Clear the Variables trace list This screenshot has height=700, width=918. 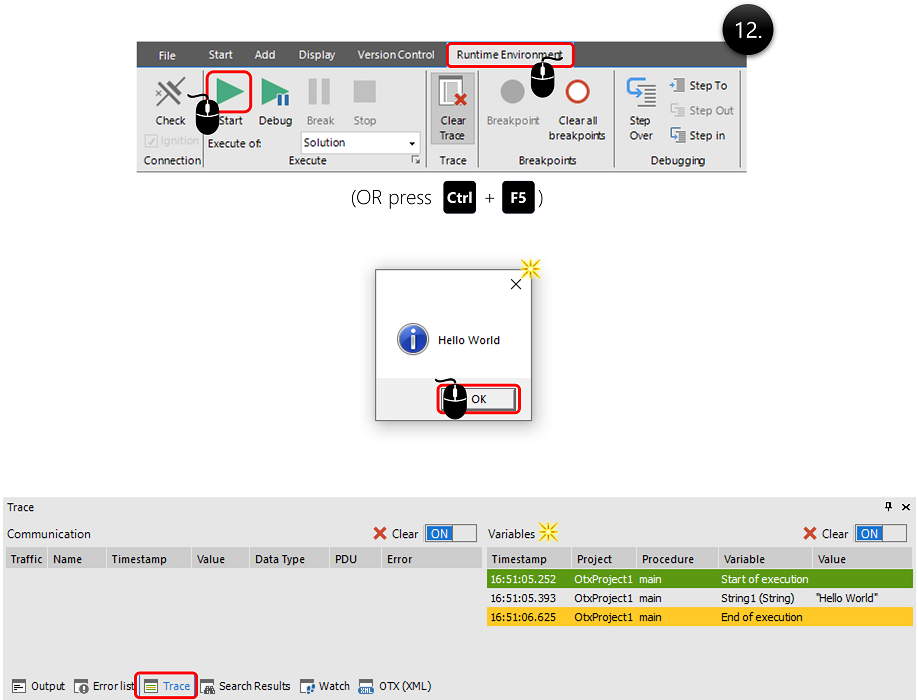coord(825,534)
